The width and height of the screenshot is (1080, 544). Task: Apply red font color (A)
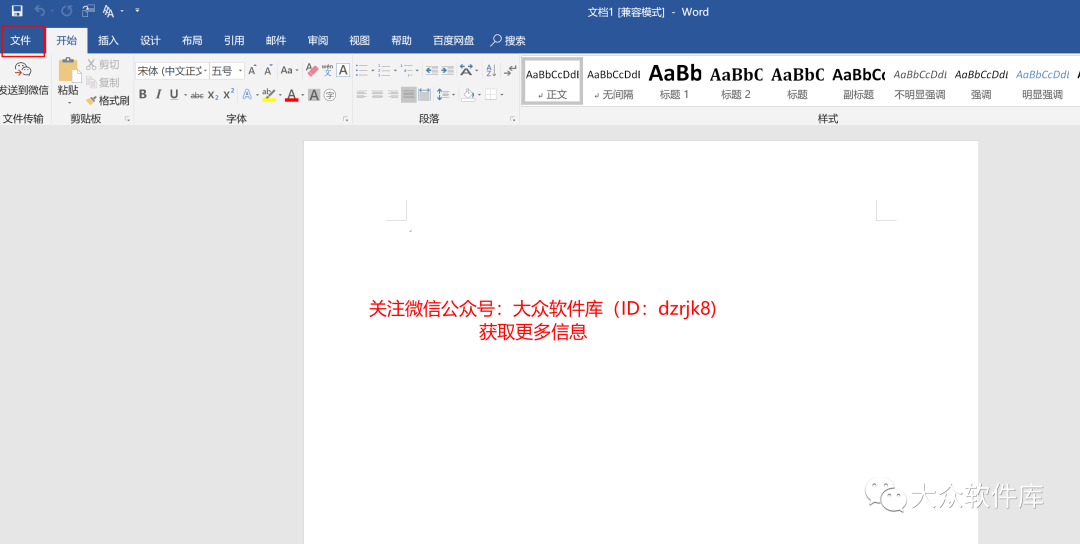pyautogui.click(x=291, y=95)
